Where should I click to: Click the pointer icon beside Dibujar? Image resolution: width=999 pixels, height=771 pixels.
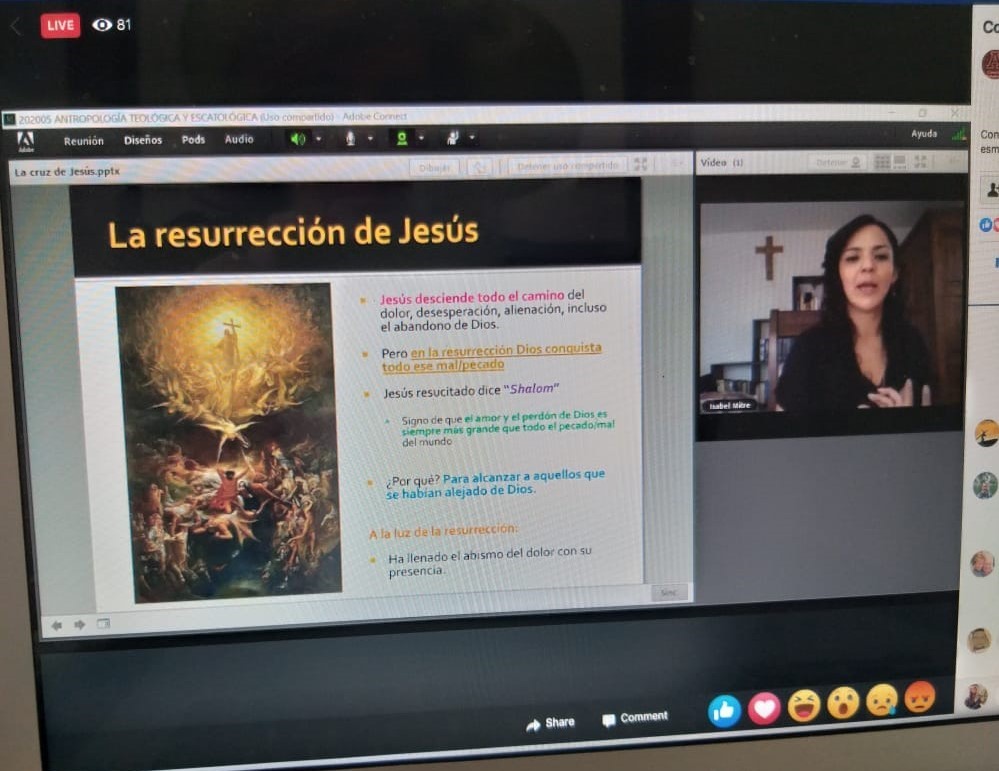(x=480, y=167)
